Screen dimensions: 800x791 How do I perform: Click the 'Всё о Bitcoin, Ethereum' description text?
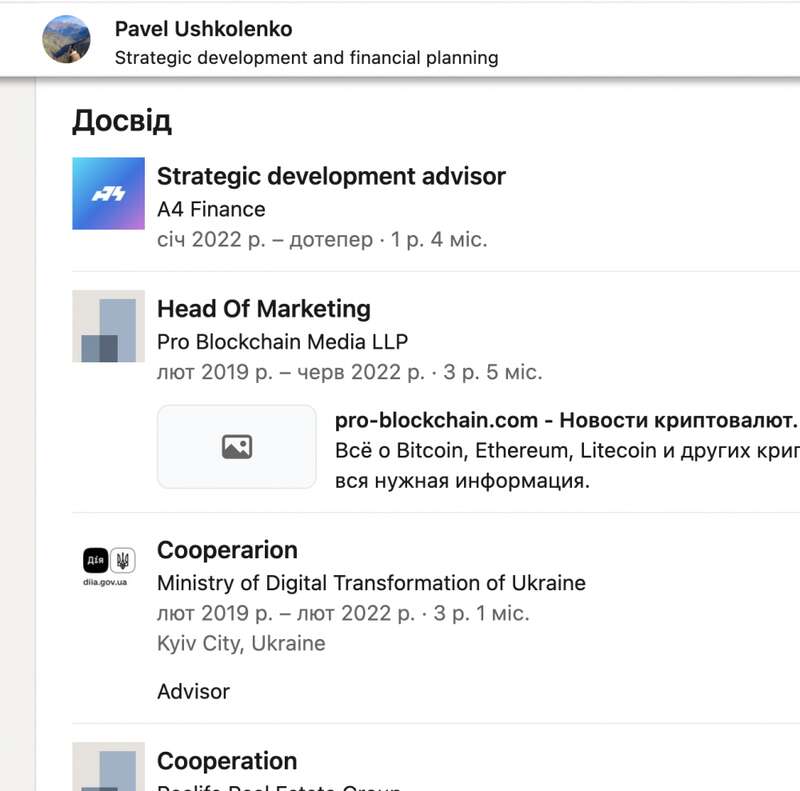565,450
